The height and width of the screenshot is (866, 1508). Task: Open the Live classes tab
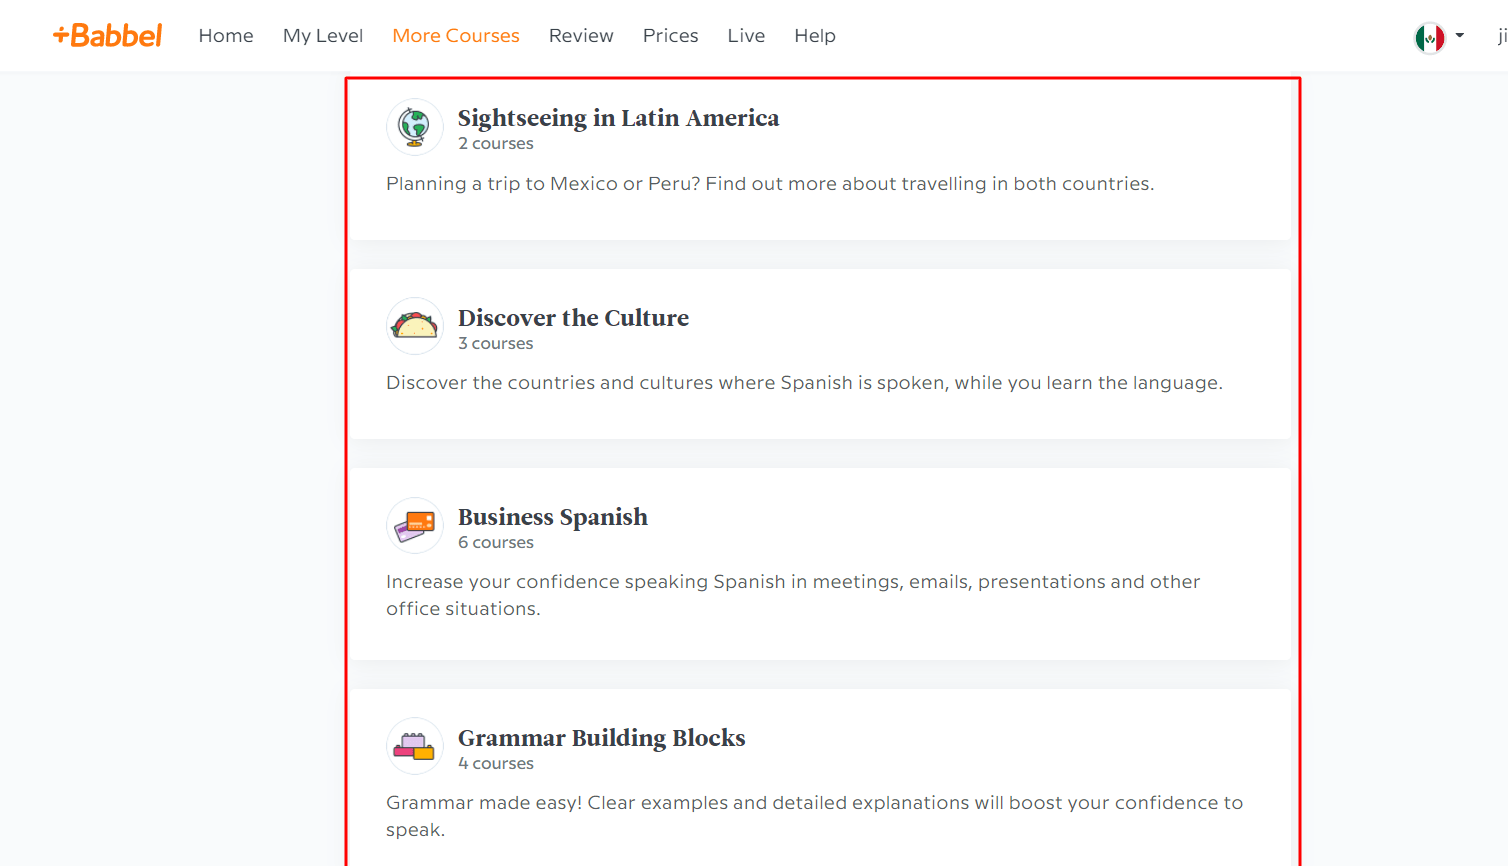(x=746, y=36)
